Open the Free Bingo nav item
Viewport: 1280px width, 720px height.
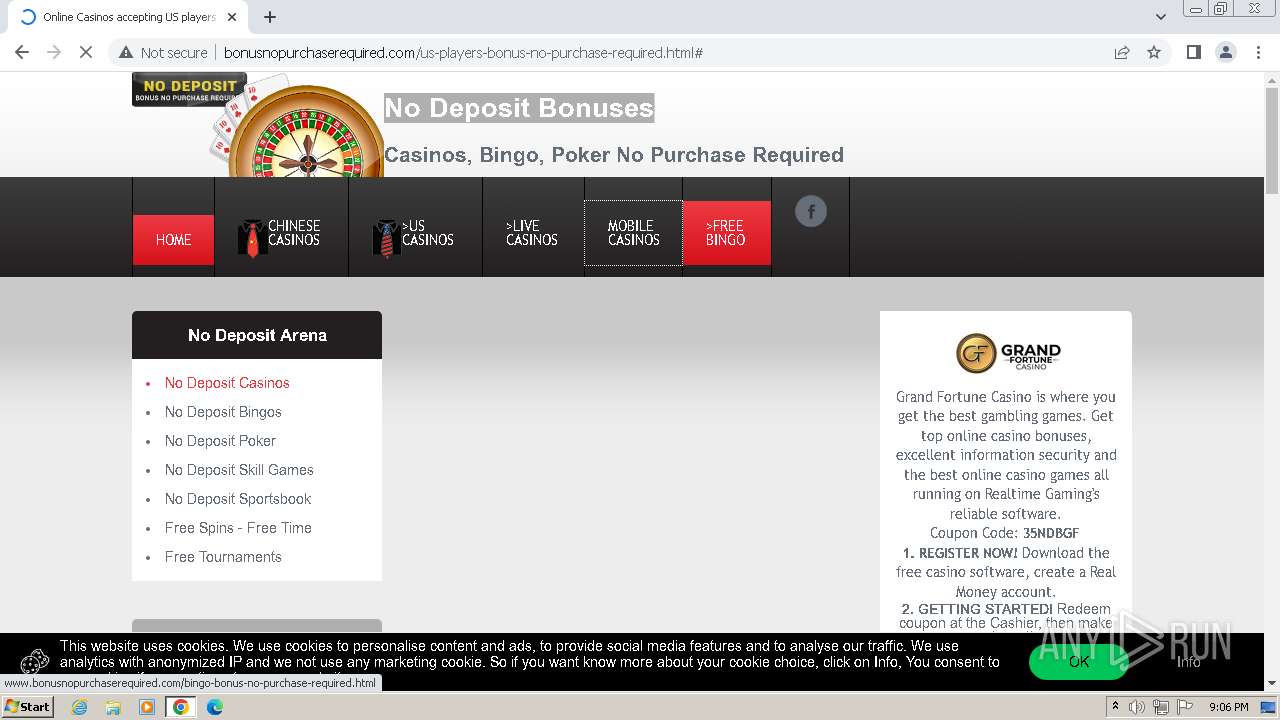click(x=726, y=233)
